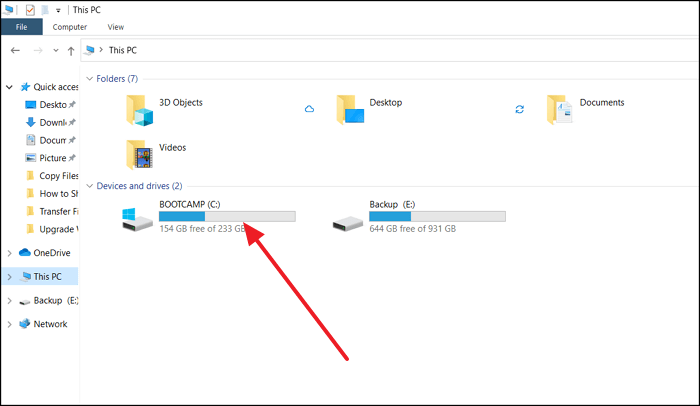Open the Customize Quick Access Toolbar dropdown

60,10
